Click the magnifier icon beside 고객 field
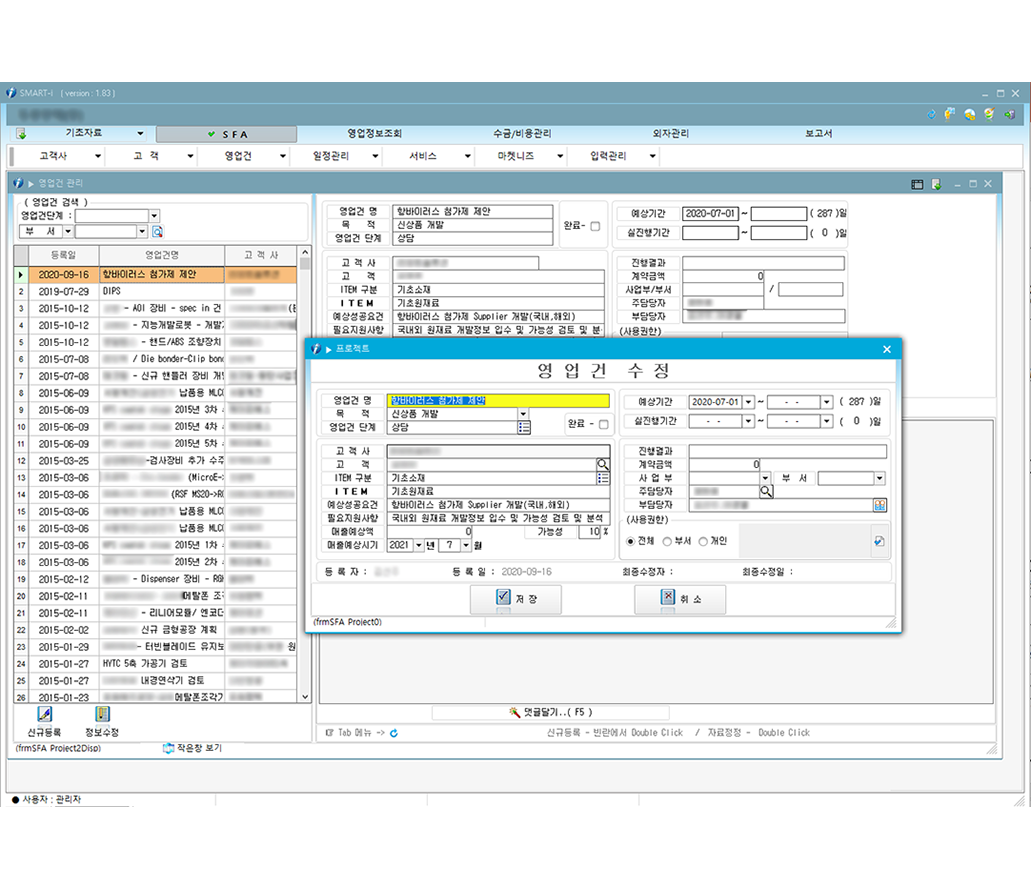The height and width of the screenshot is (889, 1031). pos(602,465)
